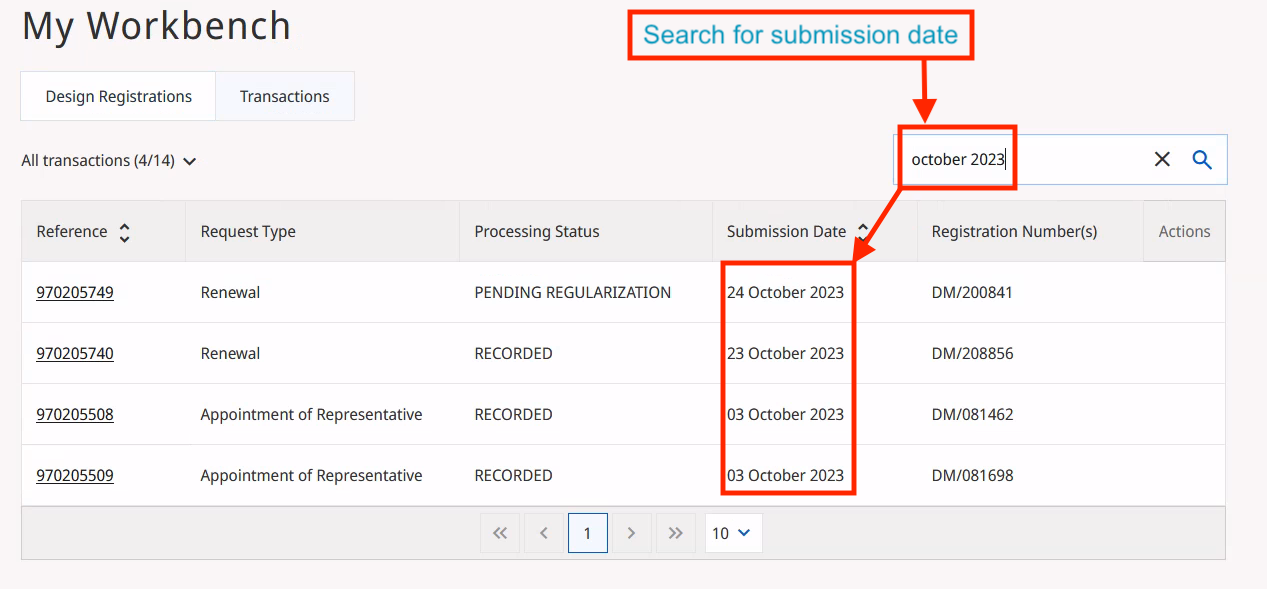Viewport: 1267px width, 589px height.
Task: Go to next page of results
Action: (x=631, y=533)
